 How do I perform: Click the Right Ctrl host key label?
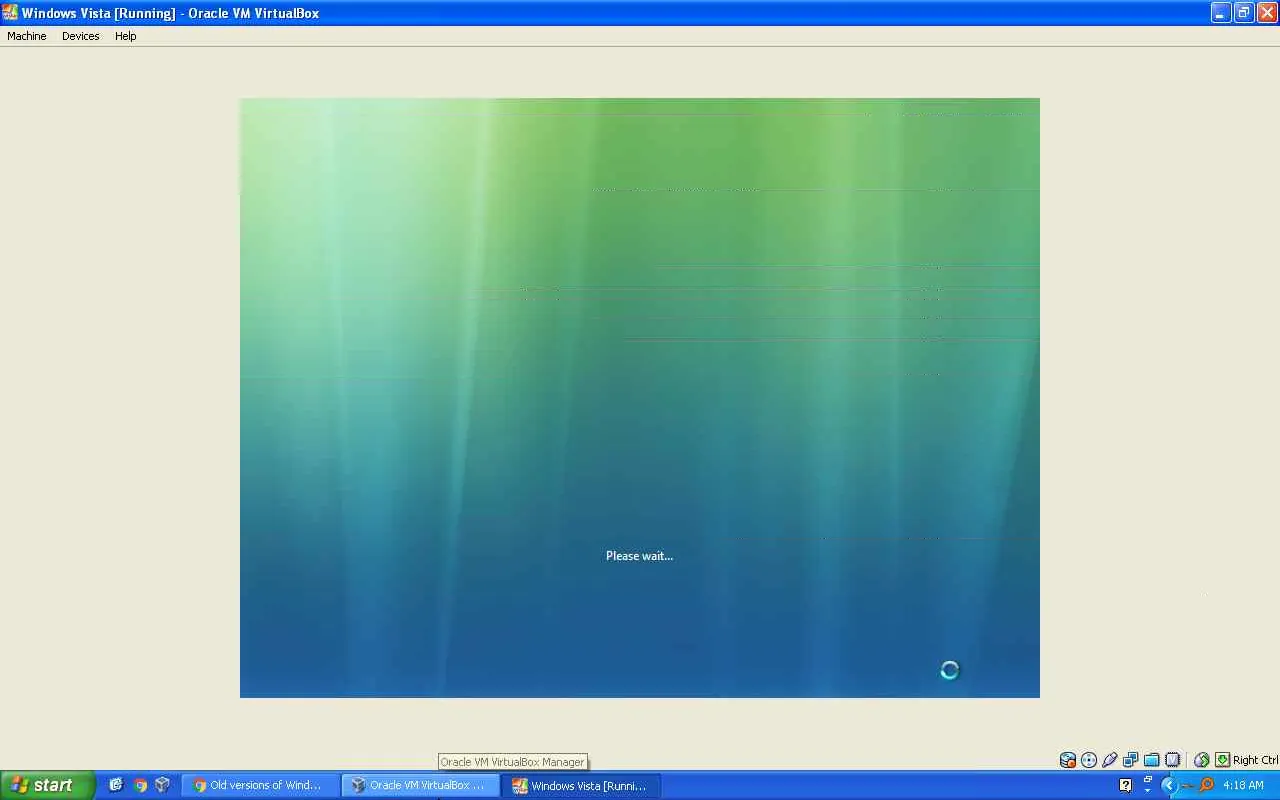[1255, 760]
